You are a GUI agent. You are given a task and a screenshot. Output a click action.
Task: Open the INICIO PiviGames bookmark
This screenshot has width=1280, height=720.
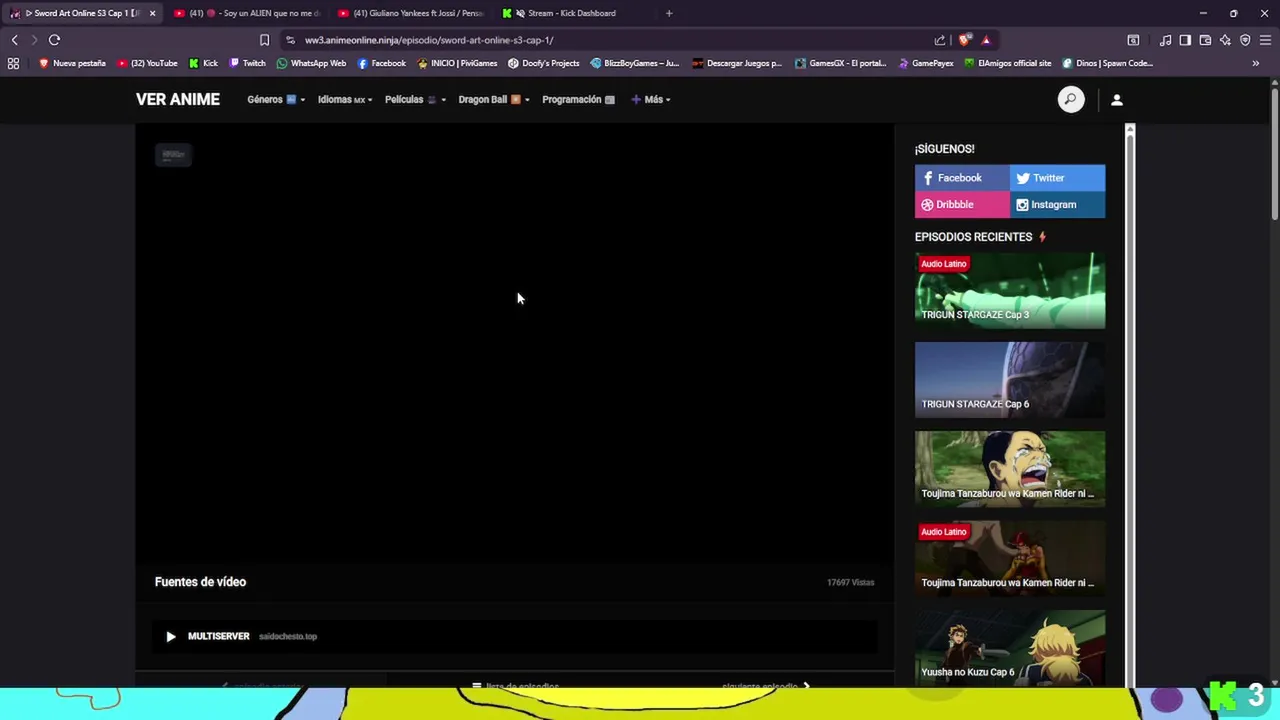pos(457,63)
